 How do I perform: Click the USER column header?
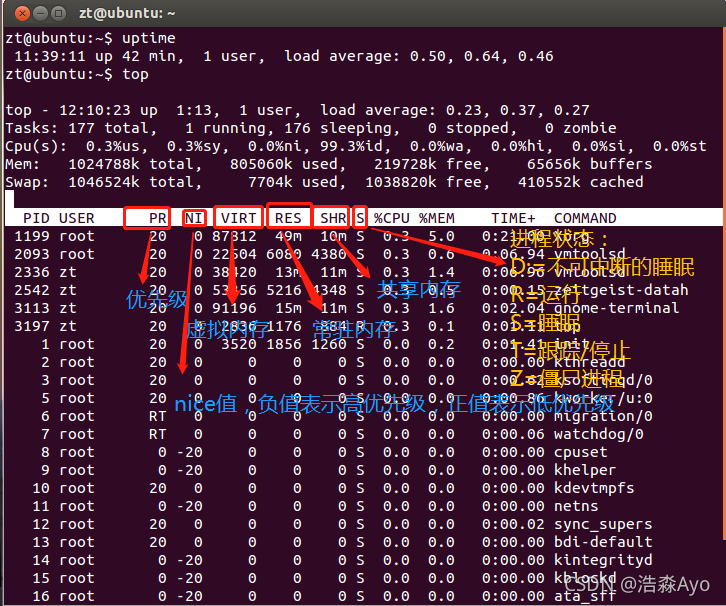[x=77, y=218]
